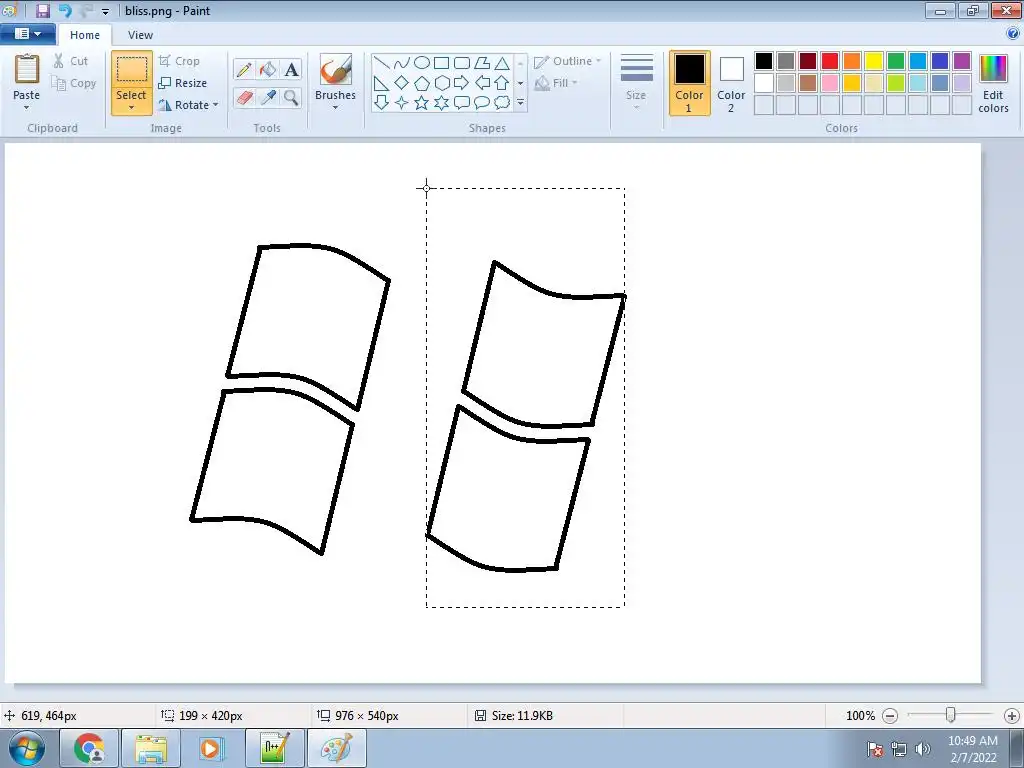Select the Right arrow shape
This screenshot has width=1024, height=768.
462,83
